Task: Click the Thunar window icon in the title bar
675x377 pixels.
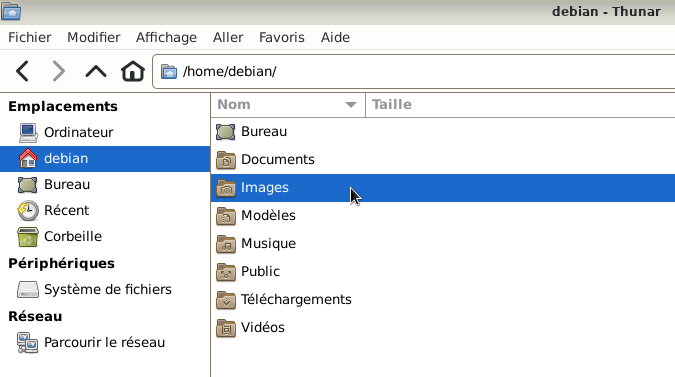Action: click(x=11, y=11)
